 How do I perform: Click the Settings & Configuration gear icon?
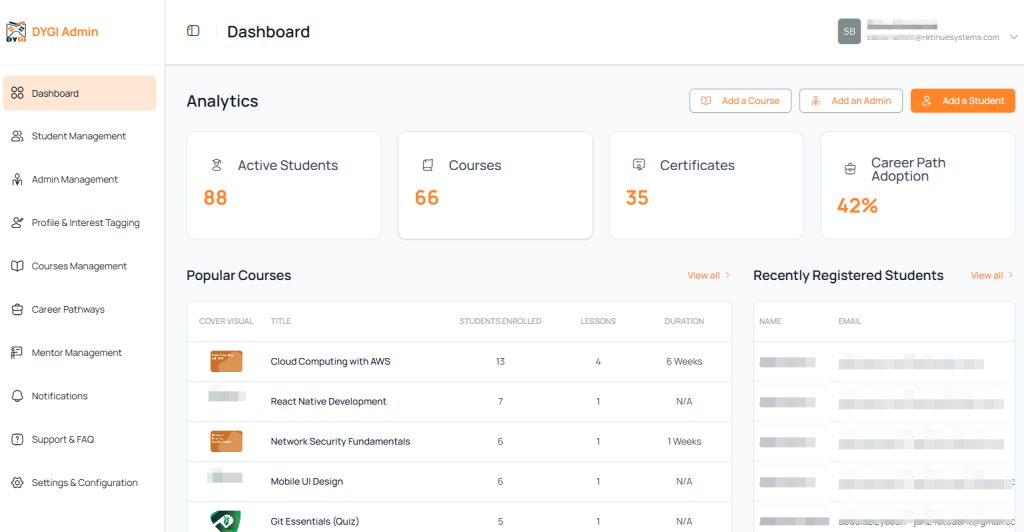[17, 483]
